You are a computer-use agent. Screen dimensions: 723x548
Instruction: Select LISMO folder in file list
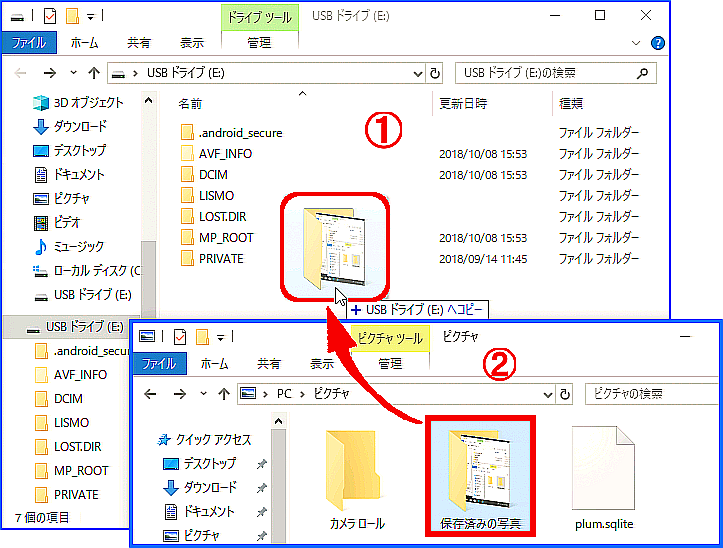207,196
